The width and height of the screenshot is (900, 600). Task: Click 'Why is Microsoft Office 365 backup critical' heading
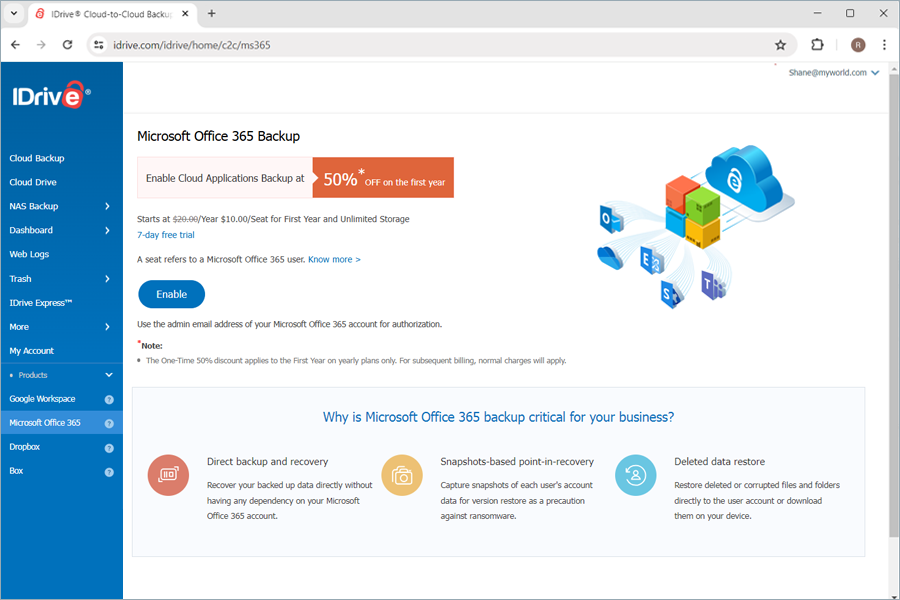(x=498, y=417)
